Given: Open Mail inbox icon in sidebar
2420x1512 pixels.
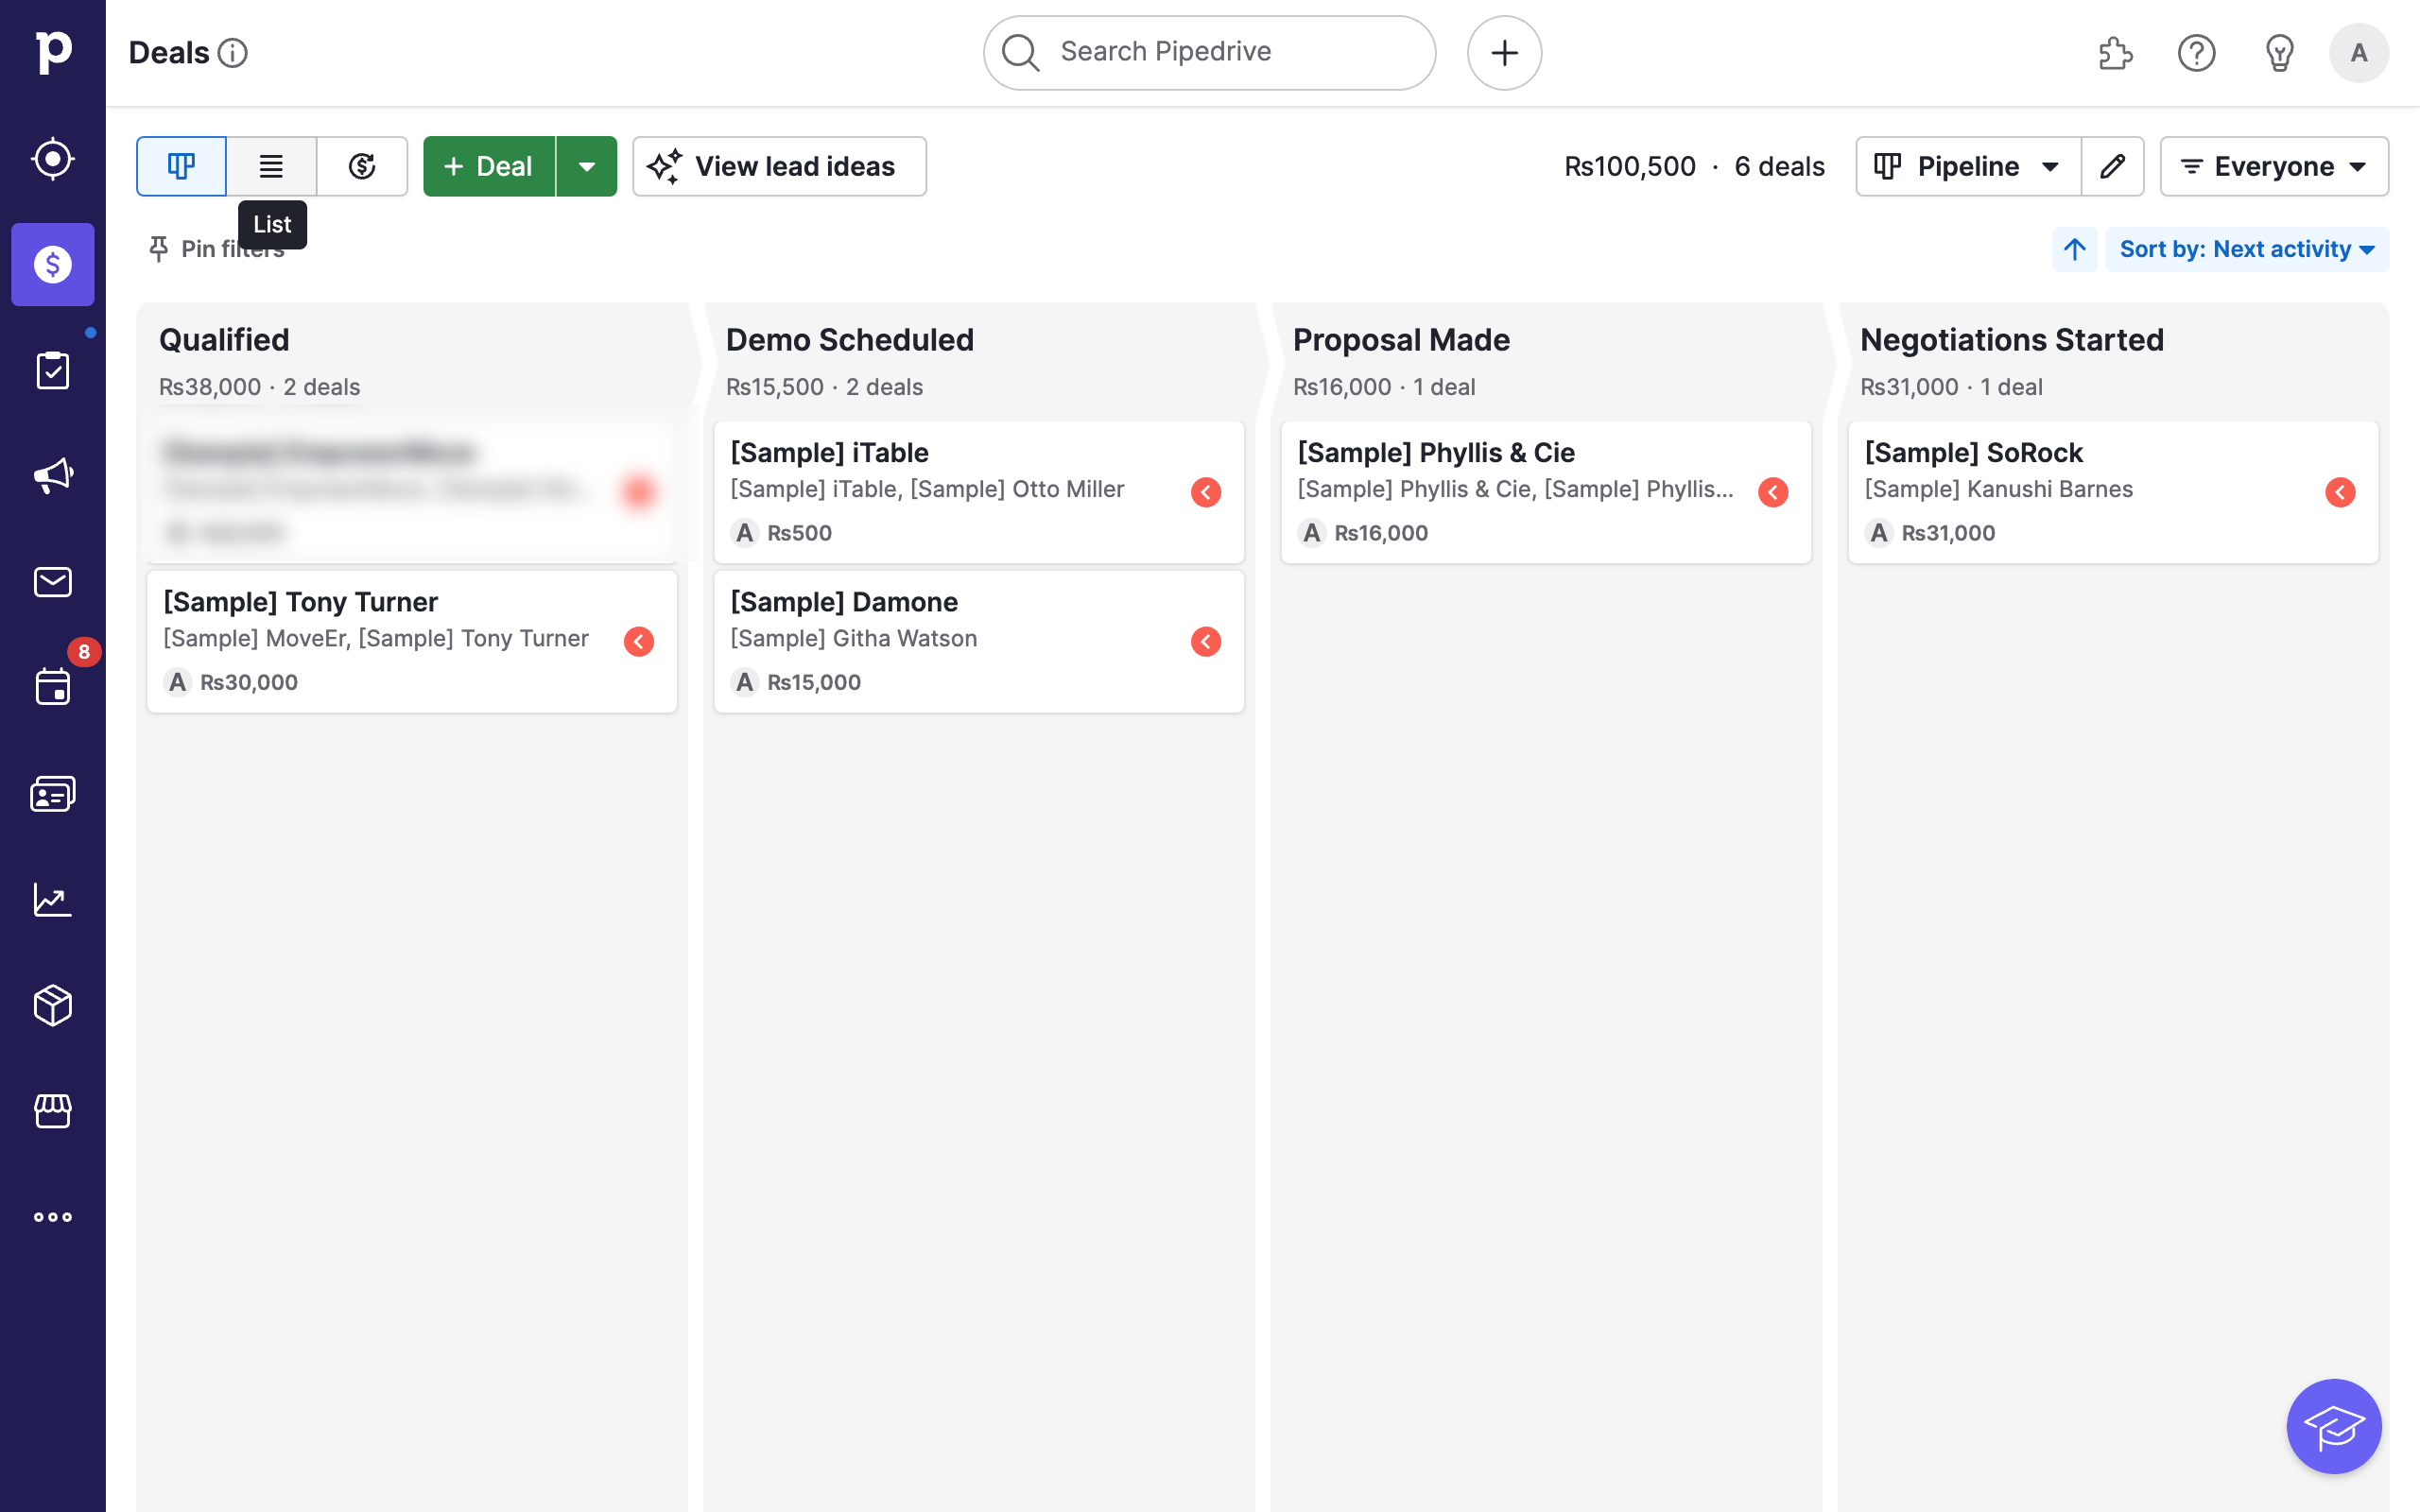Looking at the screenshot, I should (x=52, y=582).
